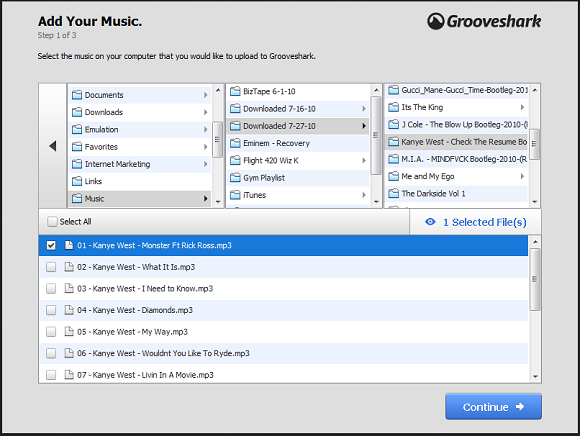Click the Downloaded 7-27-10 folder icon
This screenshot has width=580, height=436.
click(235, 126)
